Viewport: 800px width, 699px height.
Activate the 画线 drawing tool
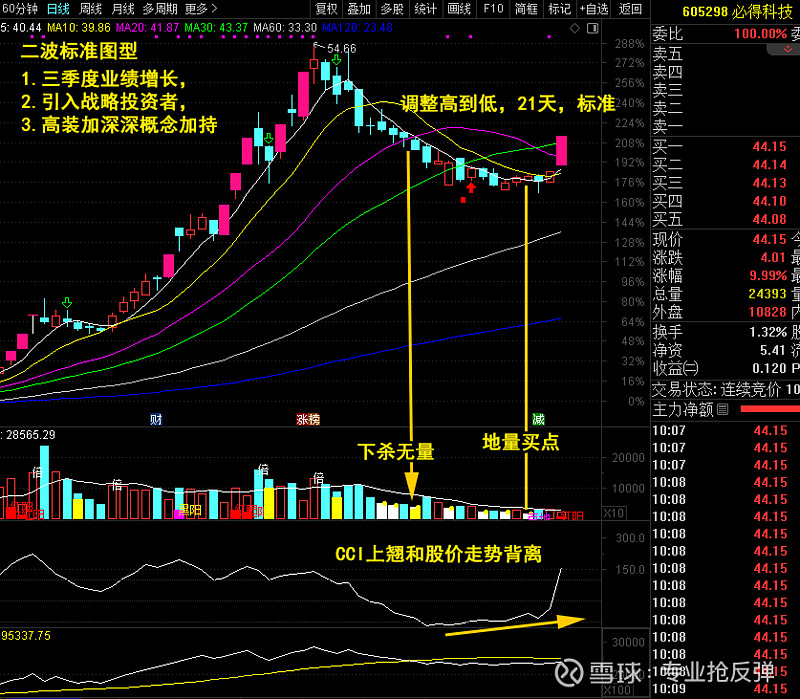[459, 9]
